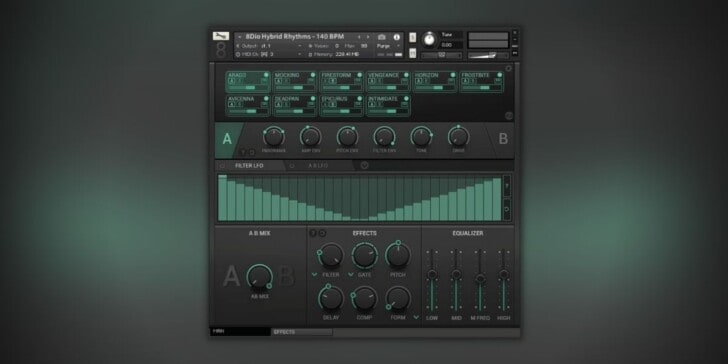Adjust the Pitch Env knob
The height and width of the screenshot is (364, 728).
pos(347,137)
